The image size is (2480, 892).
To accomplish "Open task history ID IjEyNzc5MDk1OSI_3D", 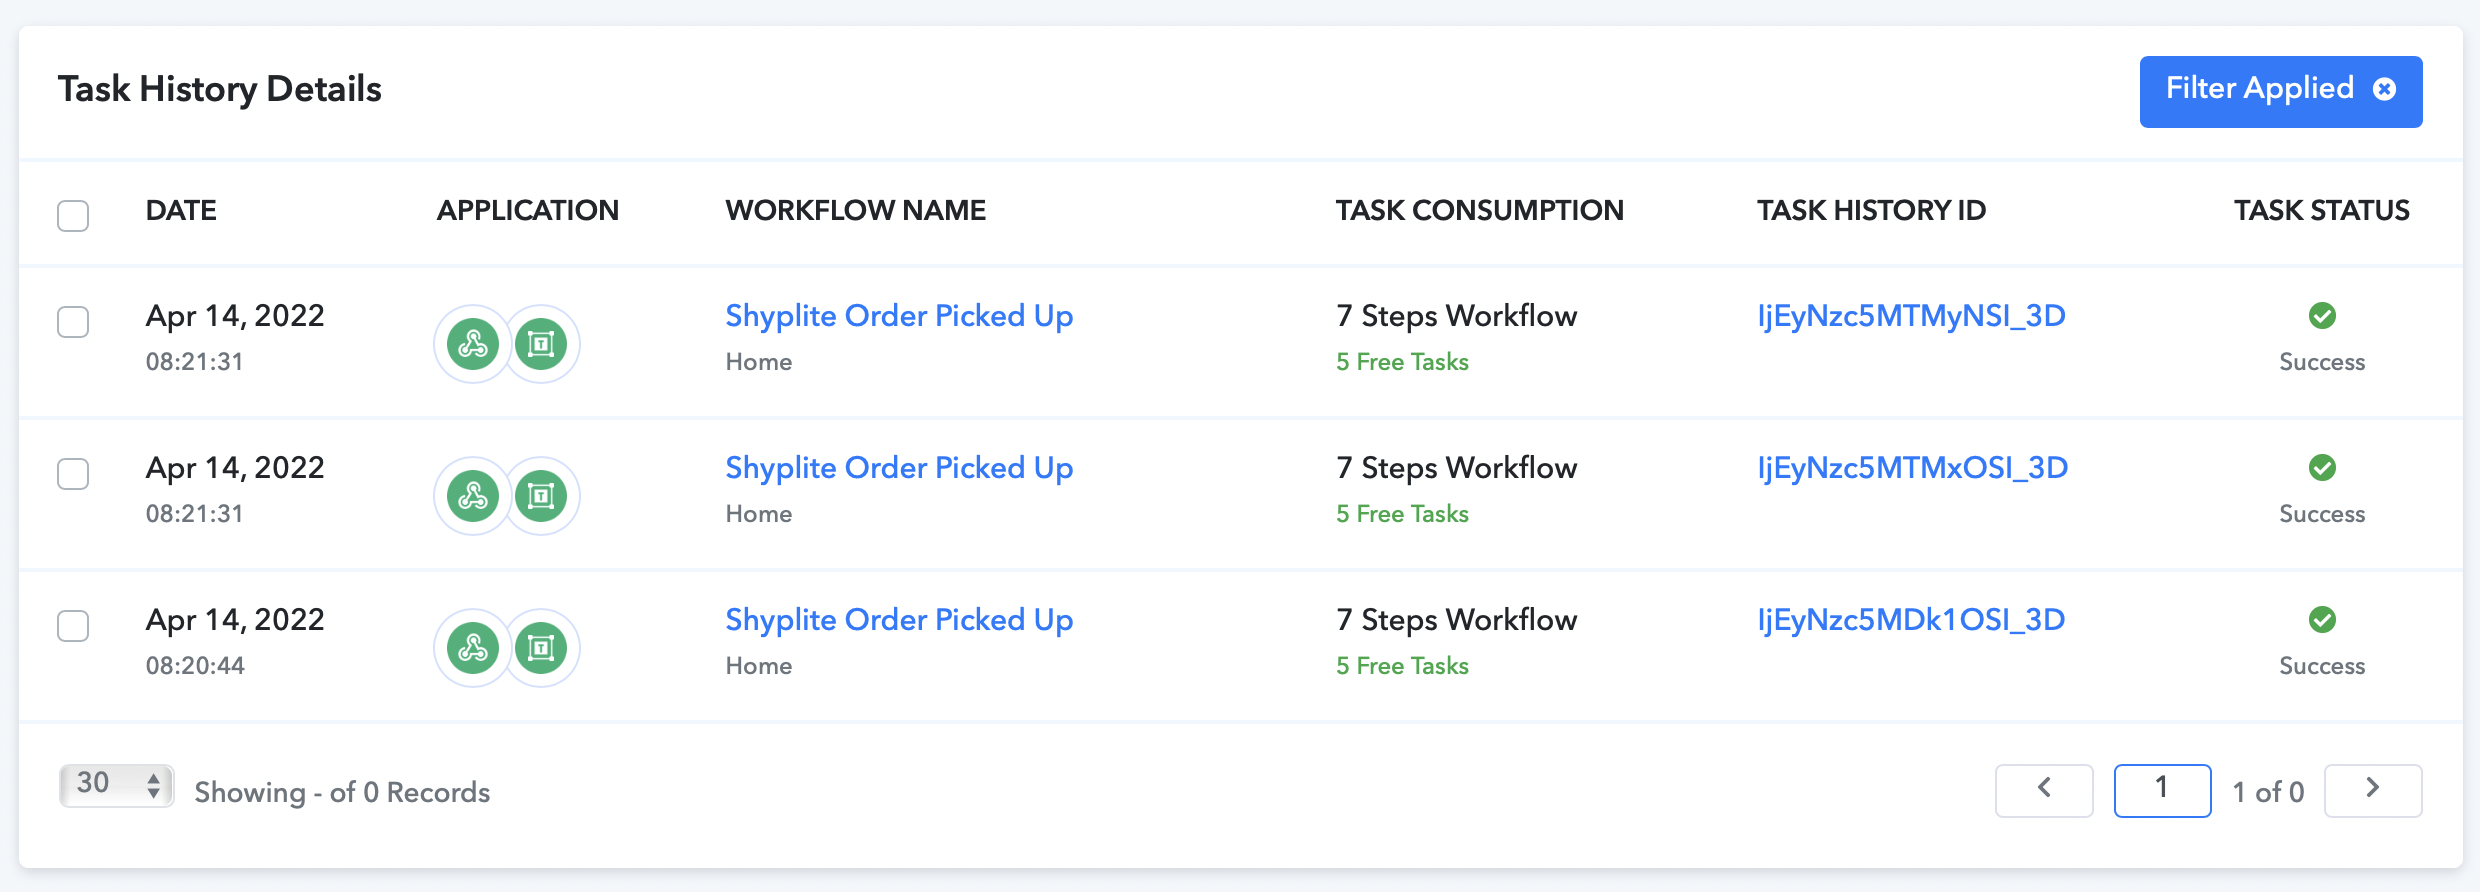I will coord(1911,620).
